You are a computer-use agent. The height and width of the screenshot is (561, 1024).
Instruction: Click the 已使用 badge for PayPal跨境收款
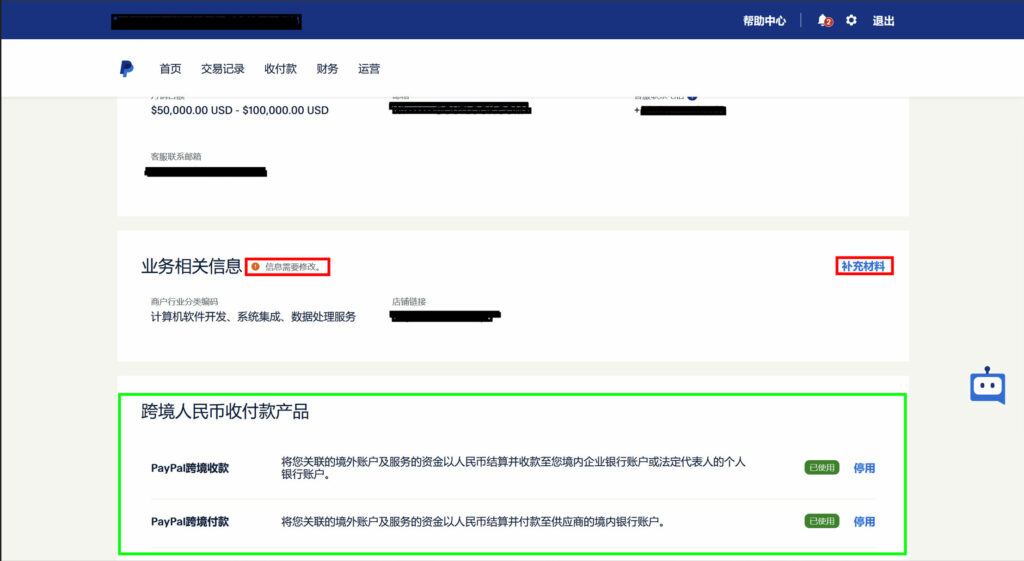(x=821, y=468)
